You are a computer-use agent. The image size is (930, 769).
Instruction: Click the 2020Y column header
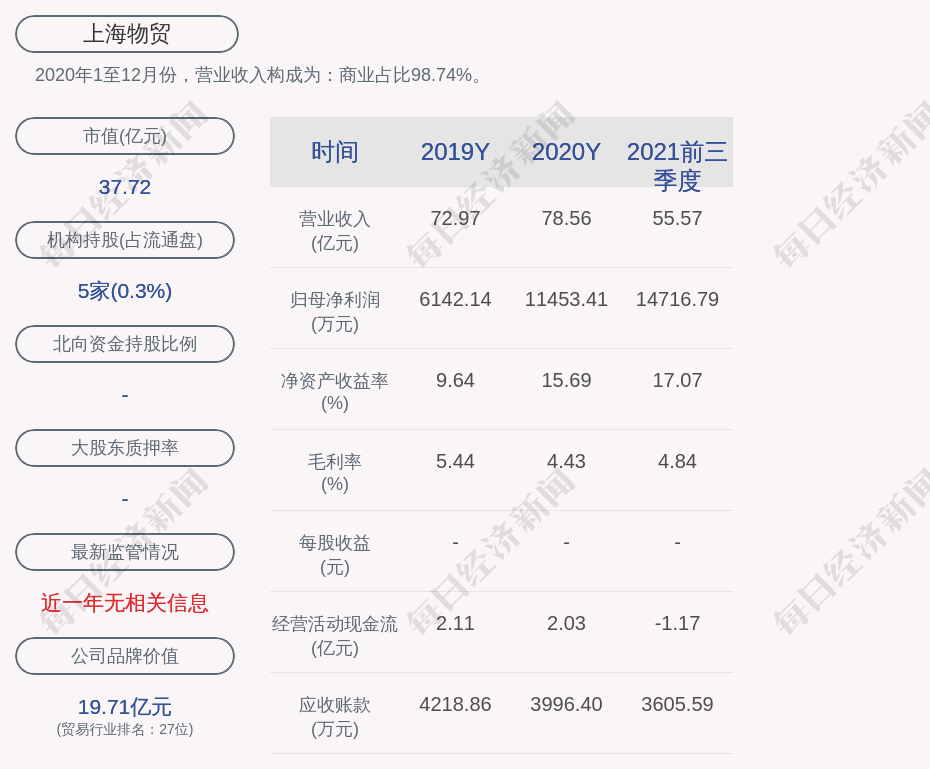point(566,152)
